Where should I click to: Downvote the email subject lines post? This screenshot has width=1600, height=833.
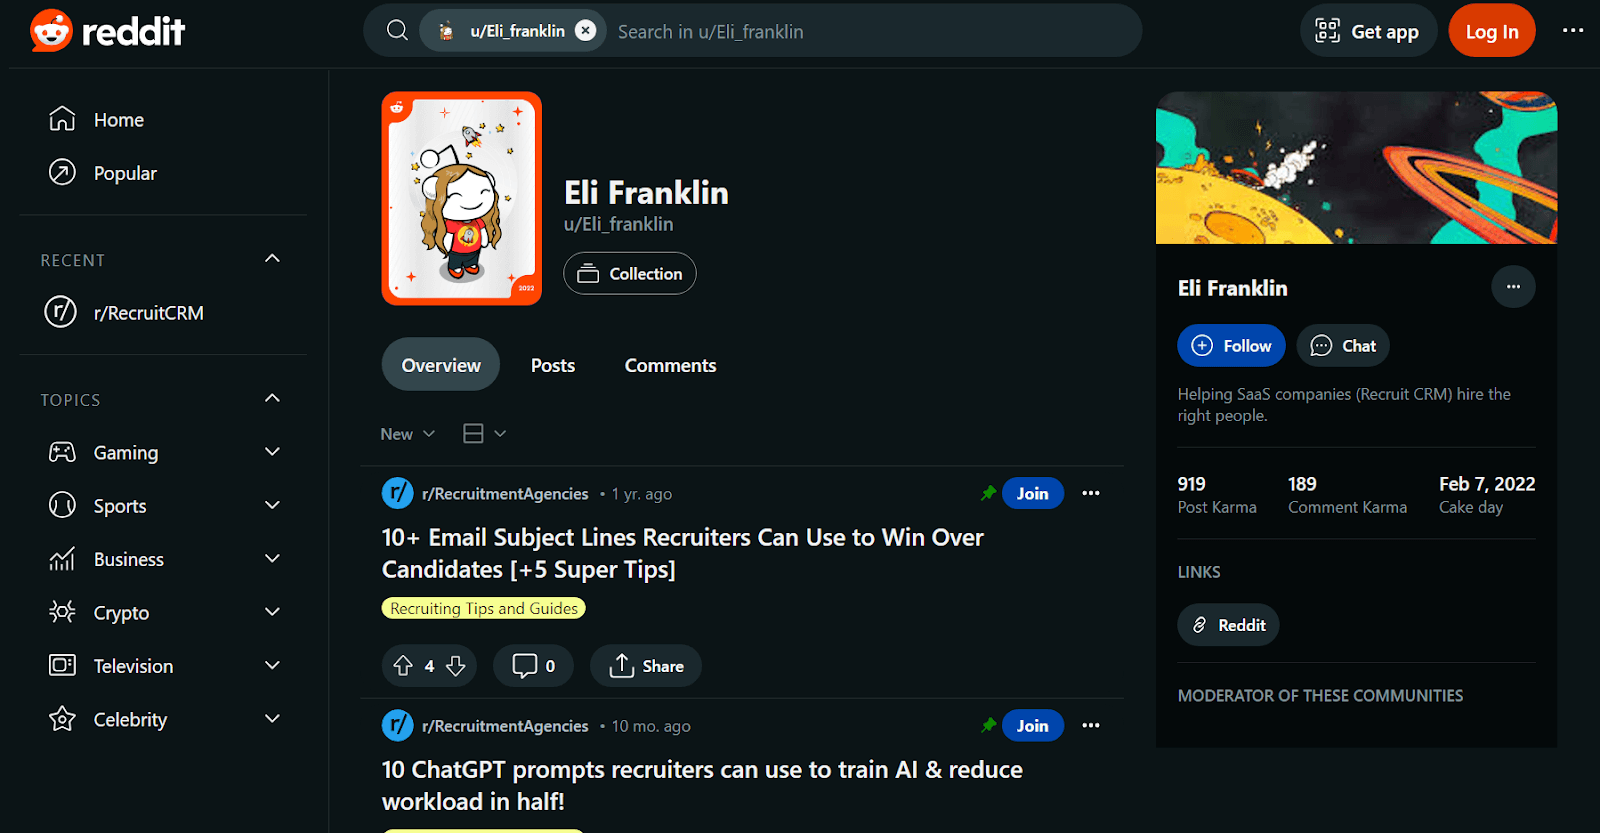[x=456, y=666]
